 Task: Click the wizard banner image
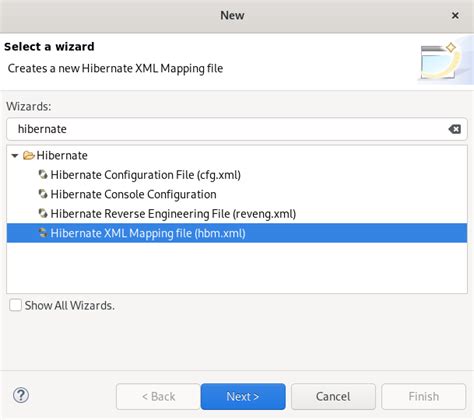tap(445, 61)
